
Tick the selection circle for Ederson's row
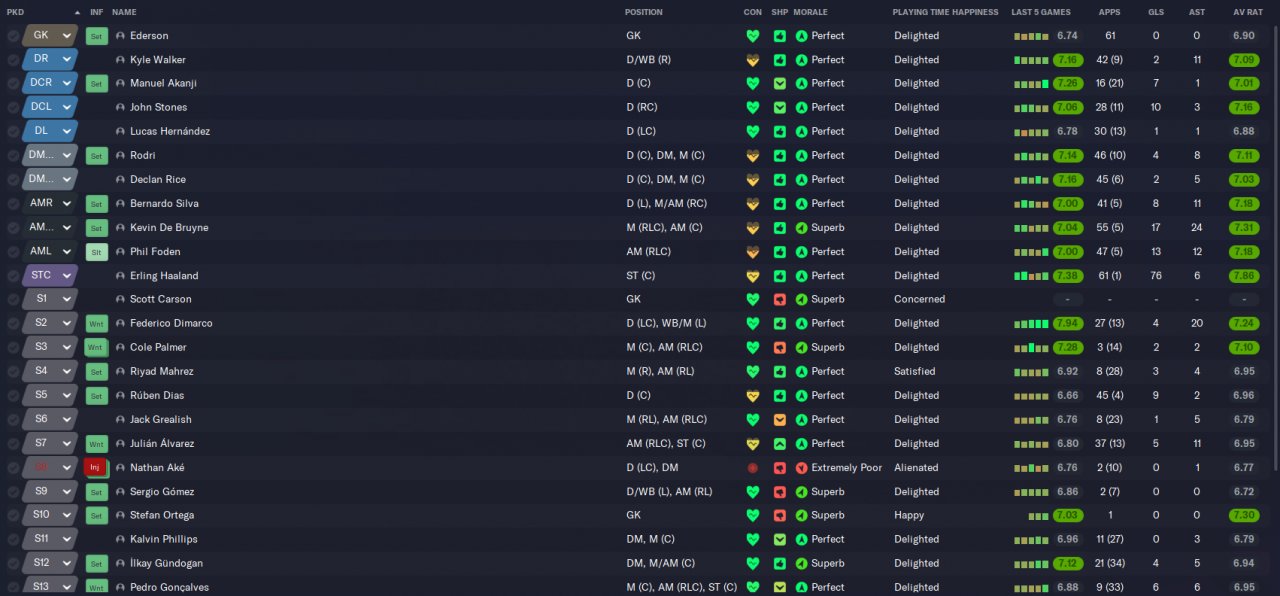click(x=13, y=36)
